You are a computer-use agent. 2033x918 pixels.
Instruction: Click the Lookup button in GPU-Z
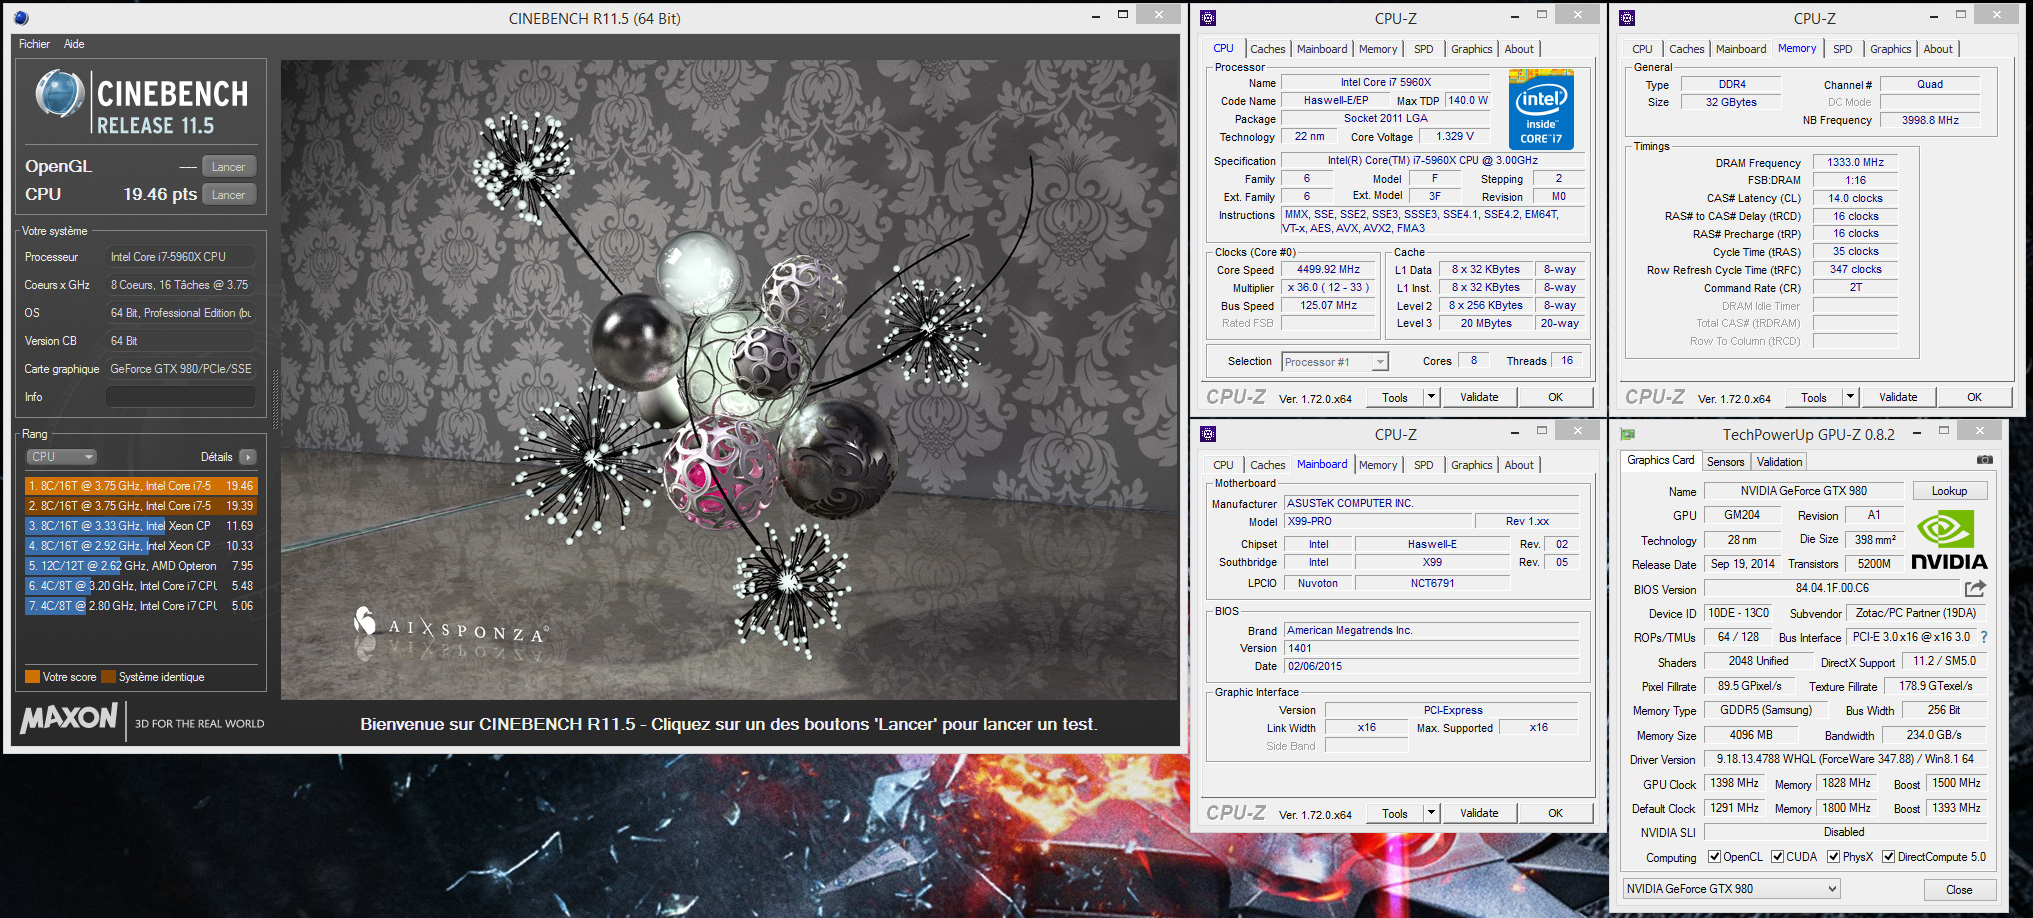1949,491
